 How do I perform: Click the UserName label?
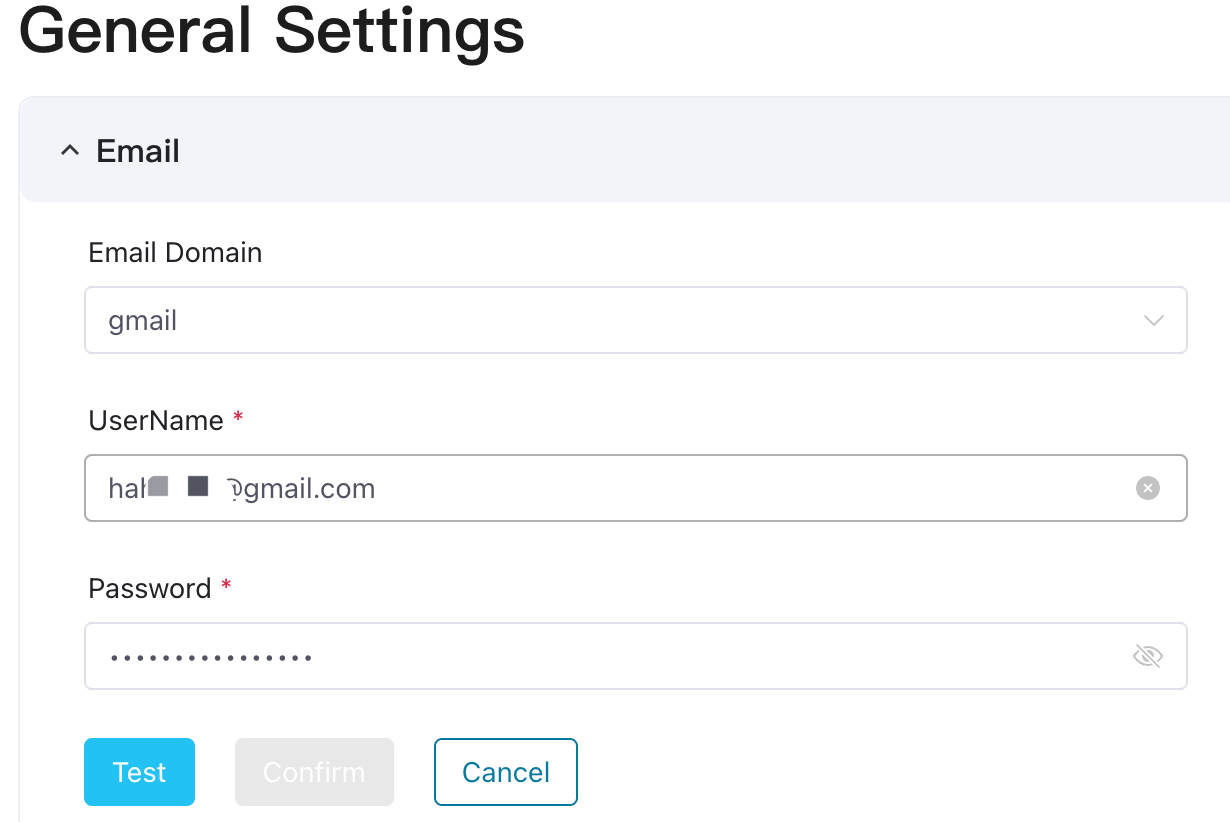tap(156, 421)
